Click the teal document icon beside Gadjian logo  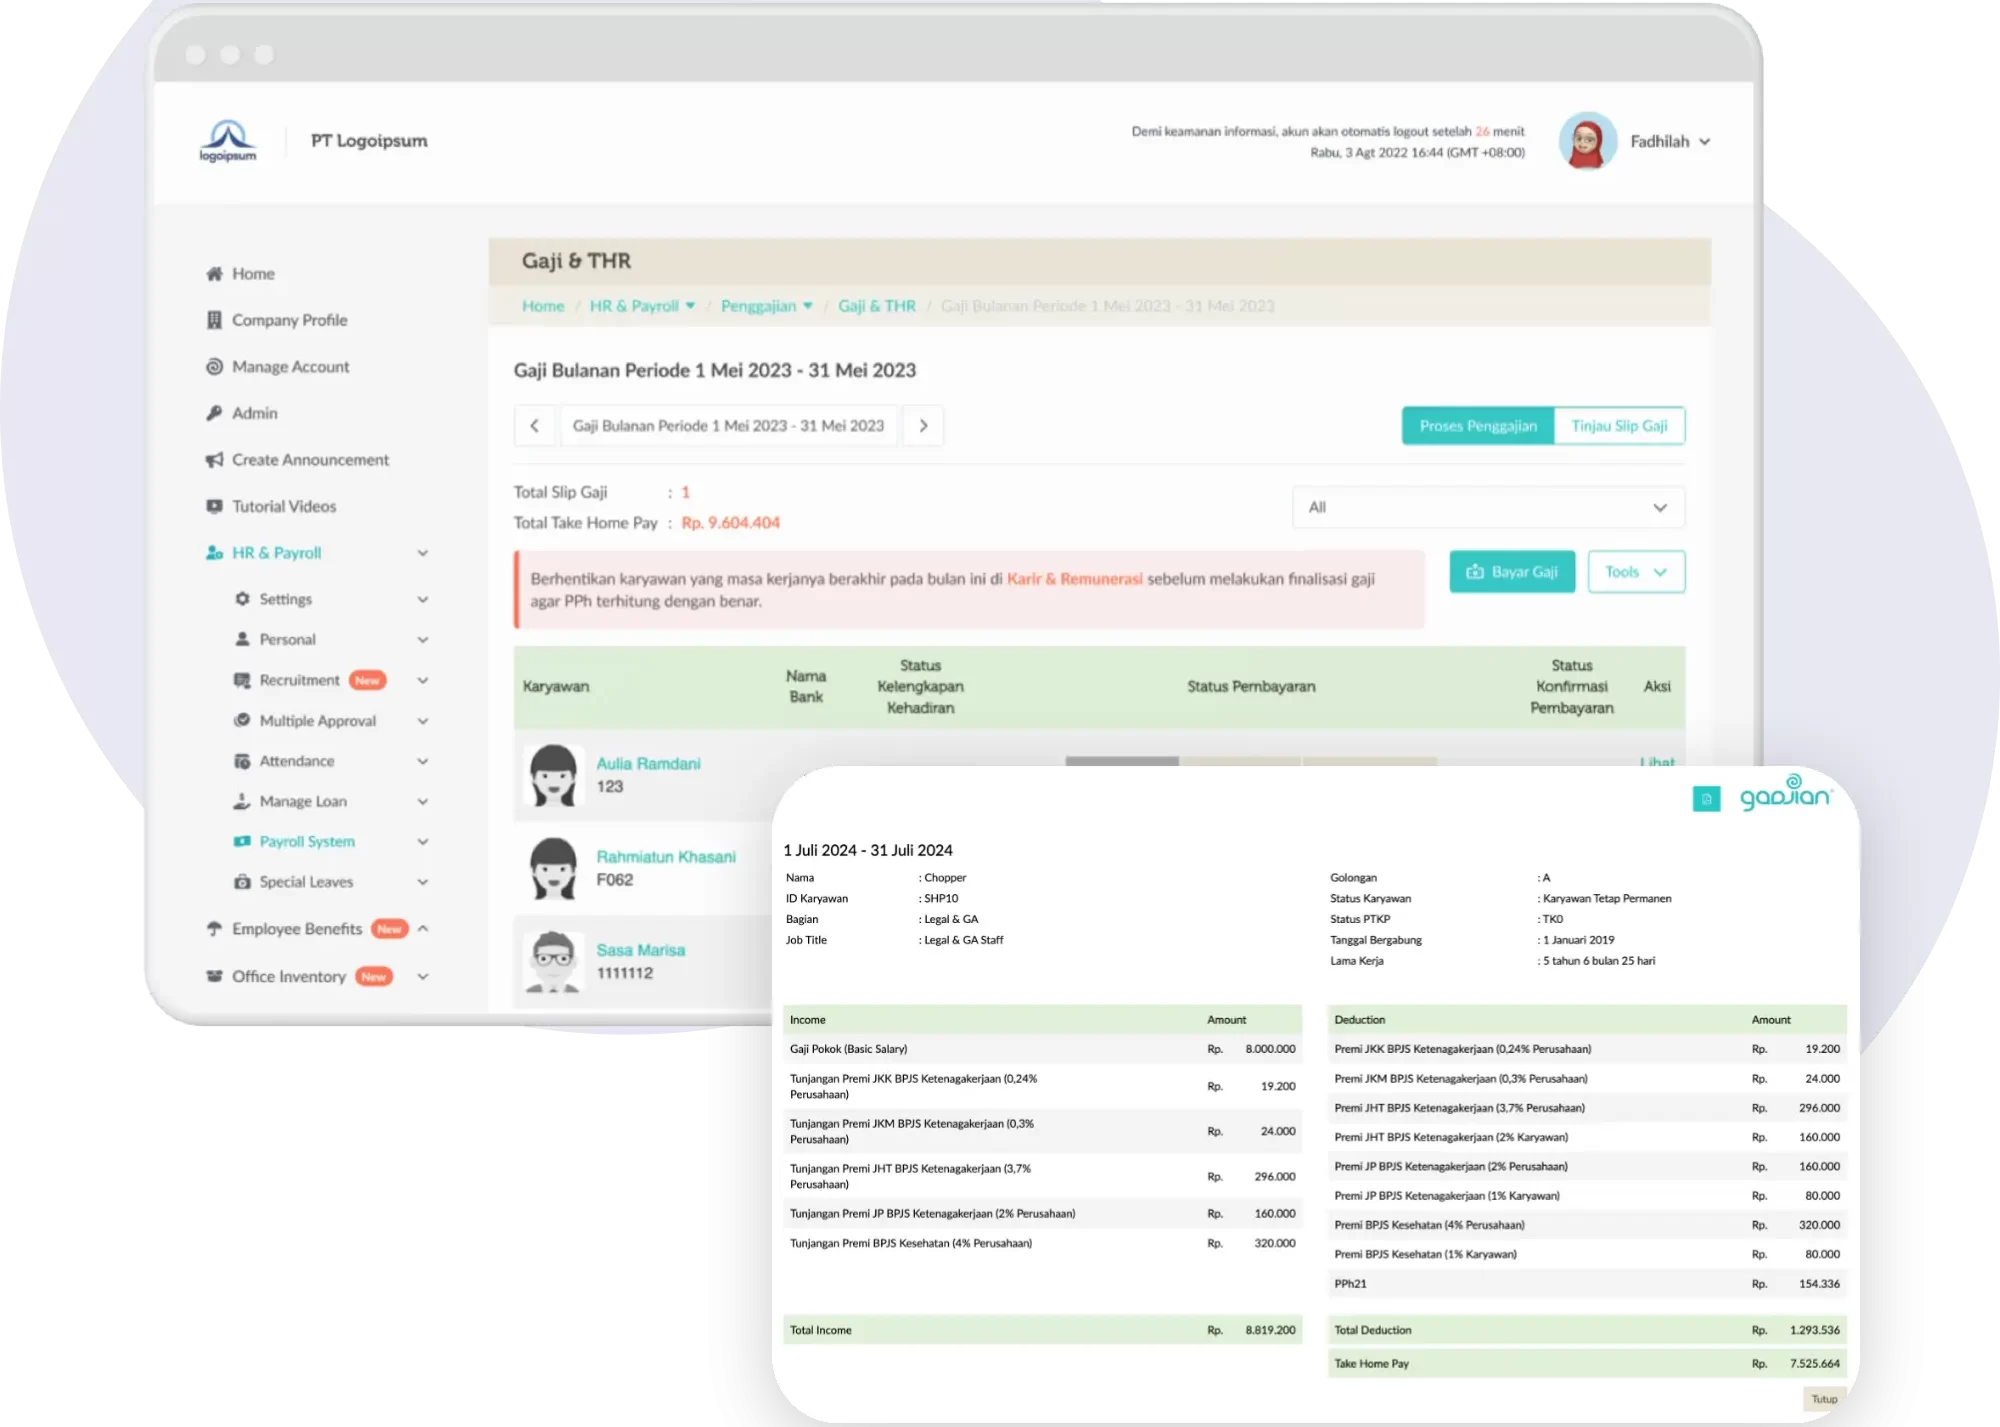point(1706,799)
